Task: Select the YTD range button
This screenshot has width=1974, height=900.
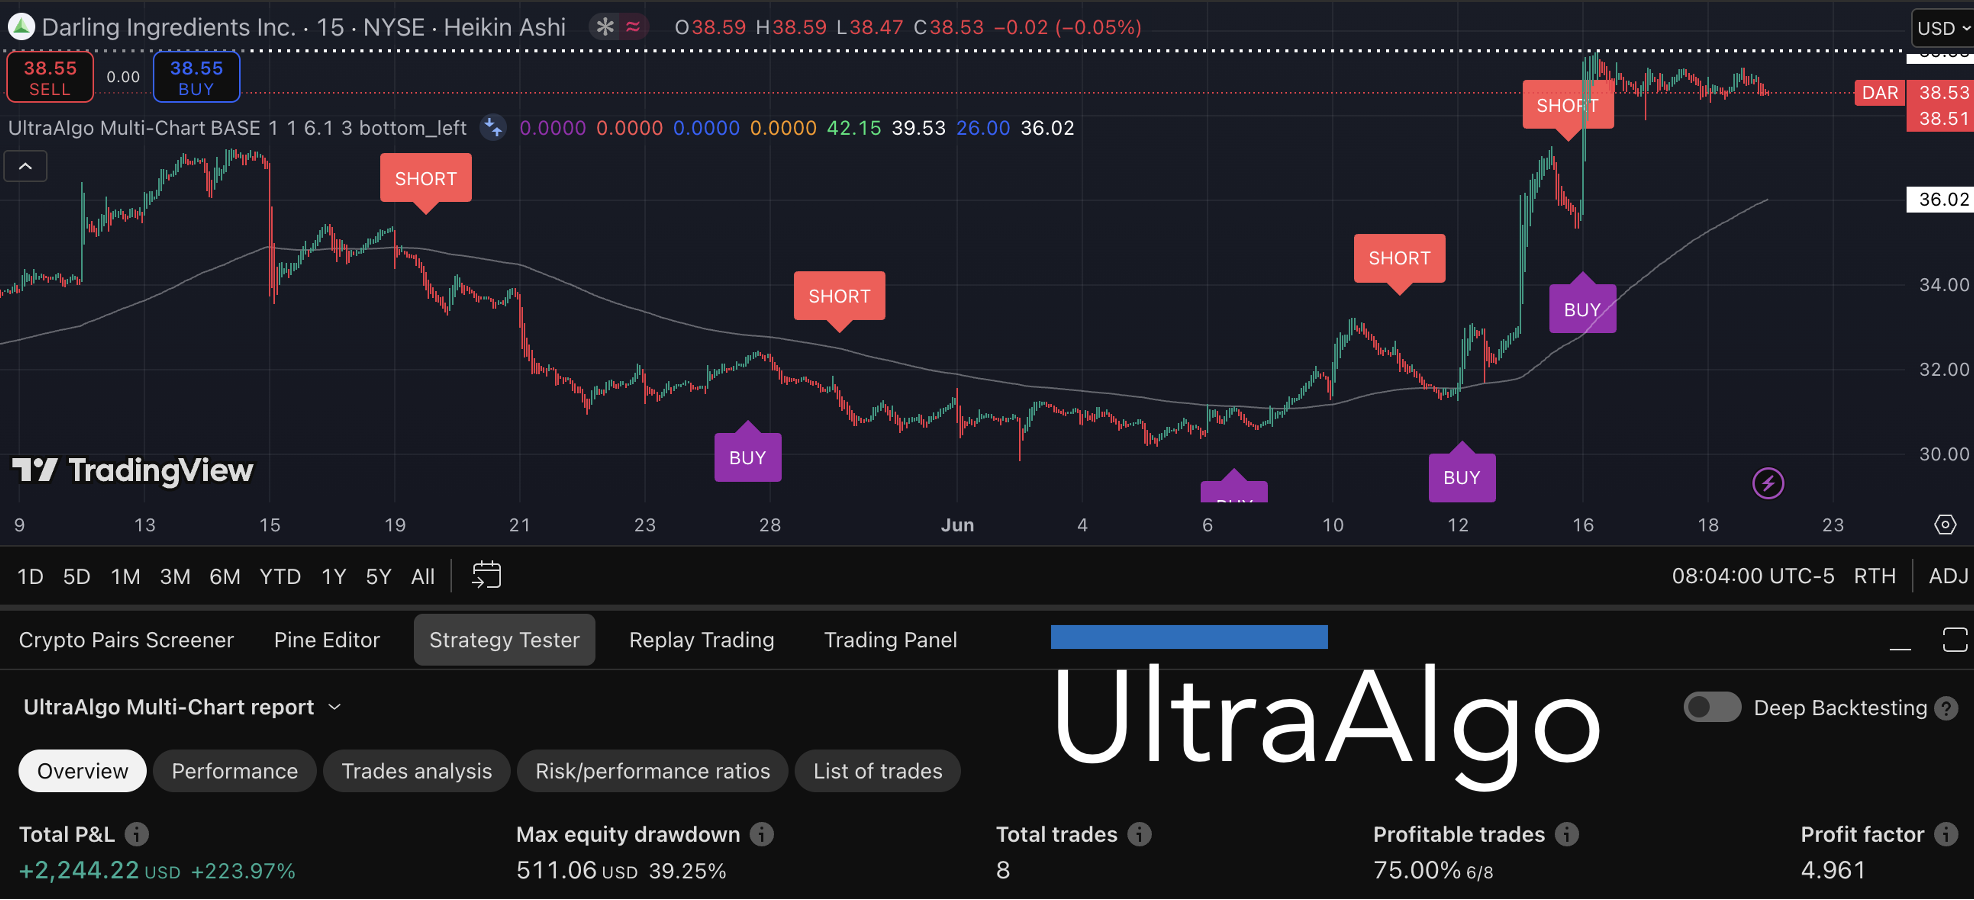Action: point(280,576)
